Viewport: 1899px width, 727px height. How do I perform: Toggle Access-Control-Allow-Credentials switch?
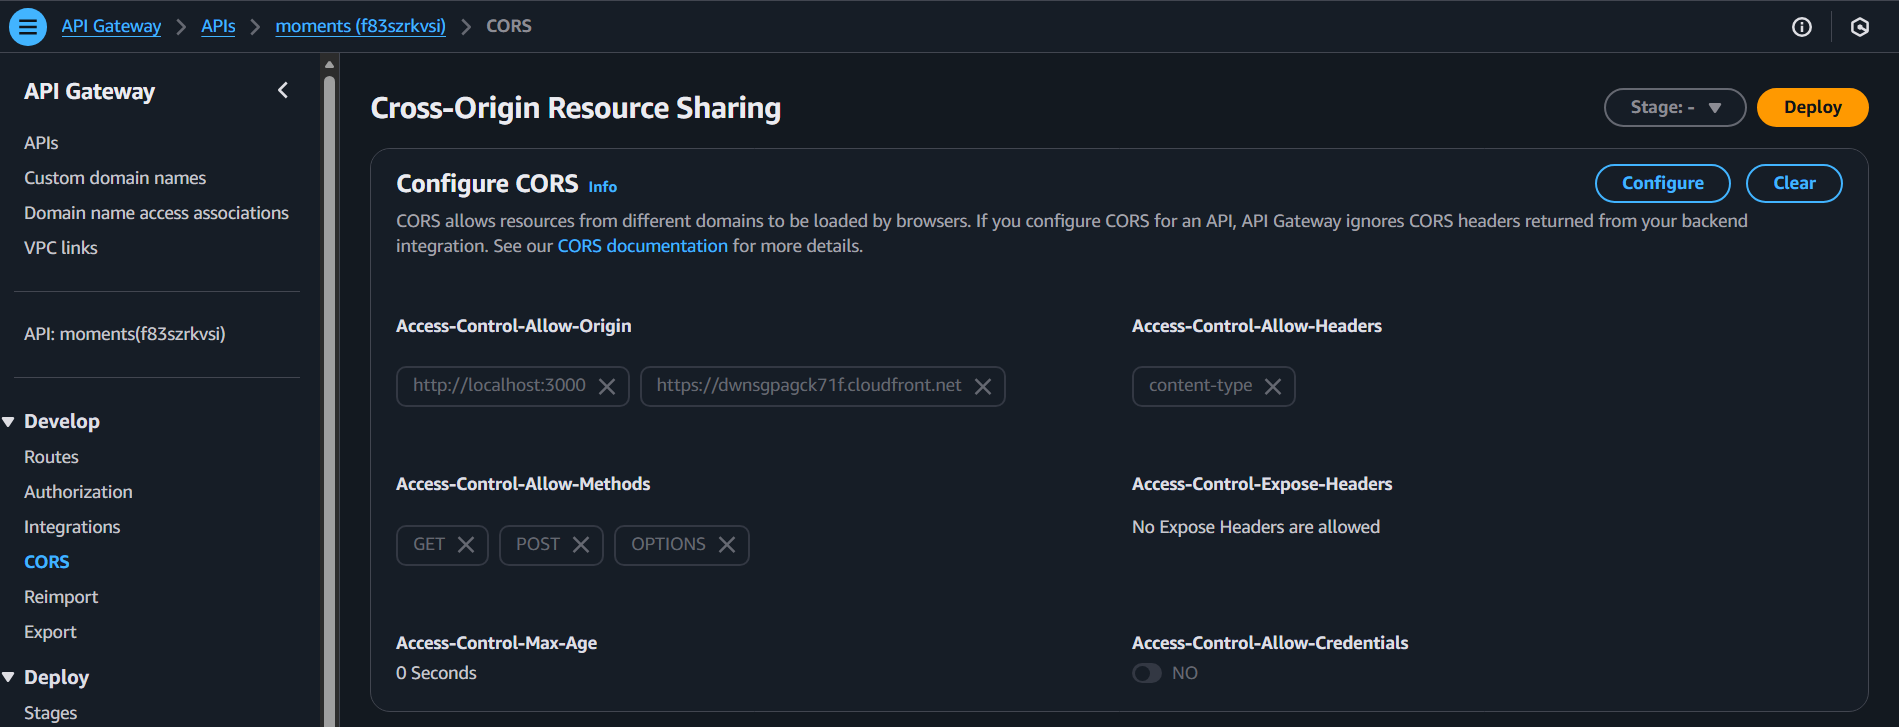[x=1147, y=673]
